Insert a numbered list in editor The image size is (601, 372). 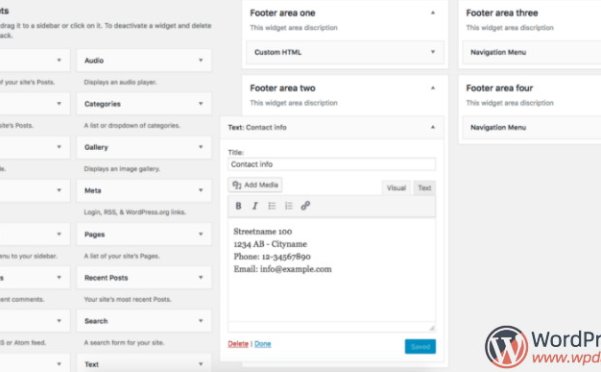tap(289, 206)
